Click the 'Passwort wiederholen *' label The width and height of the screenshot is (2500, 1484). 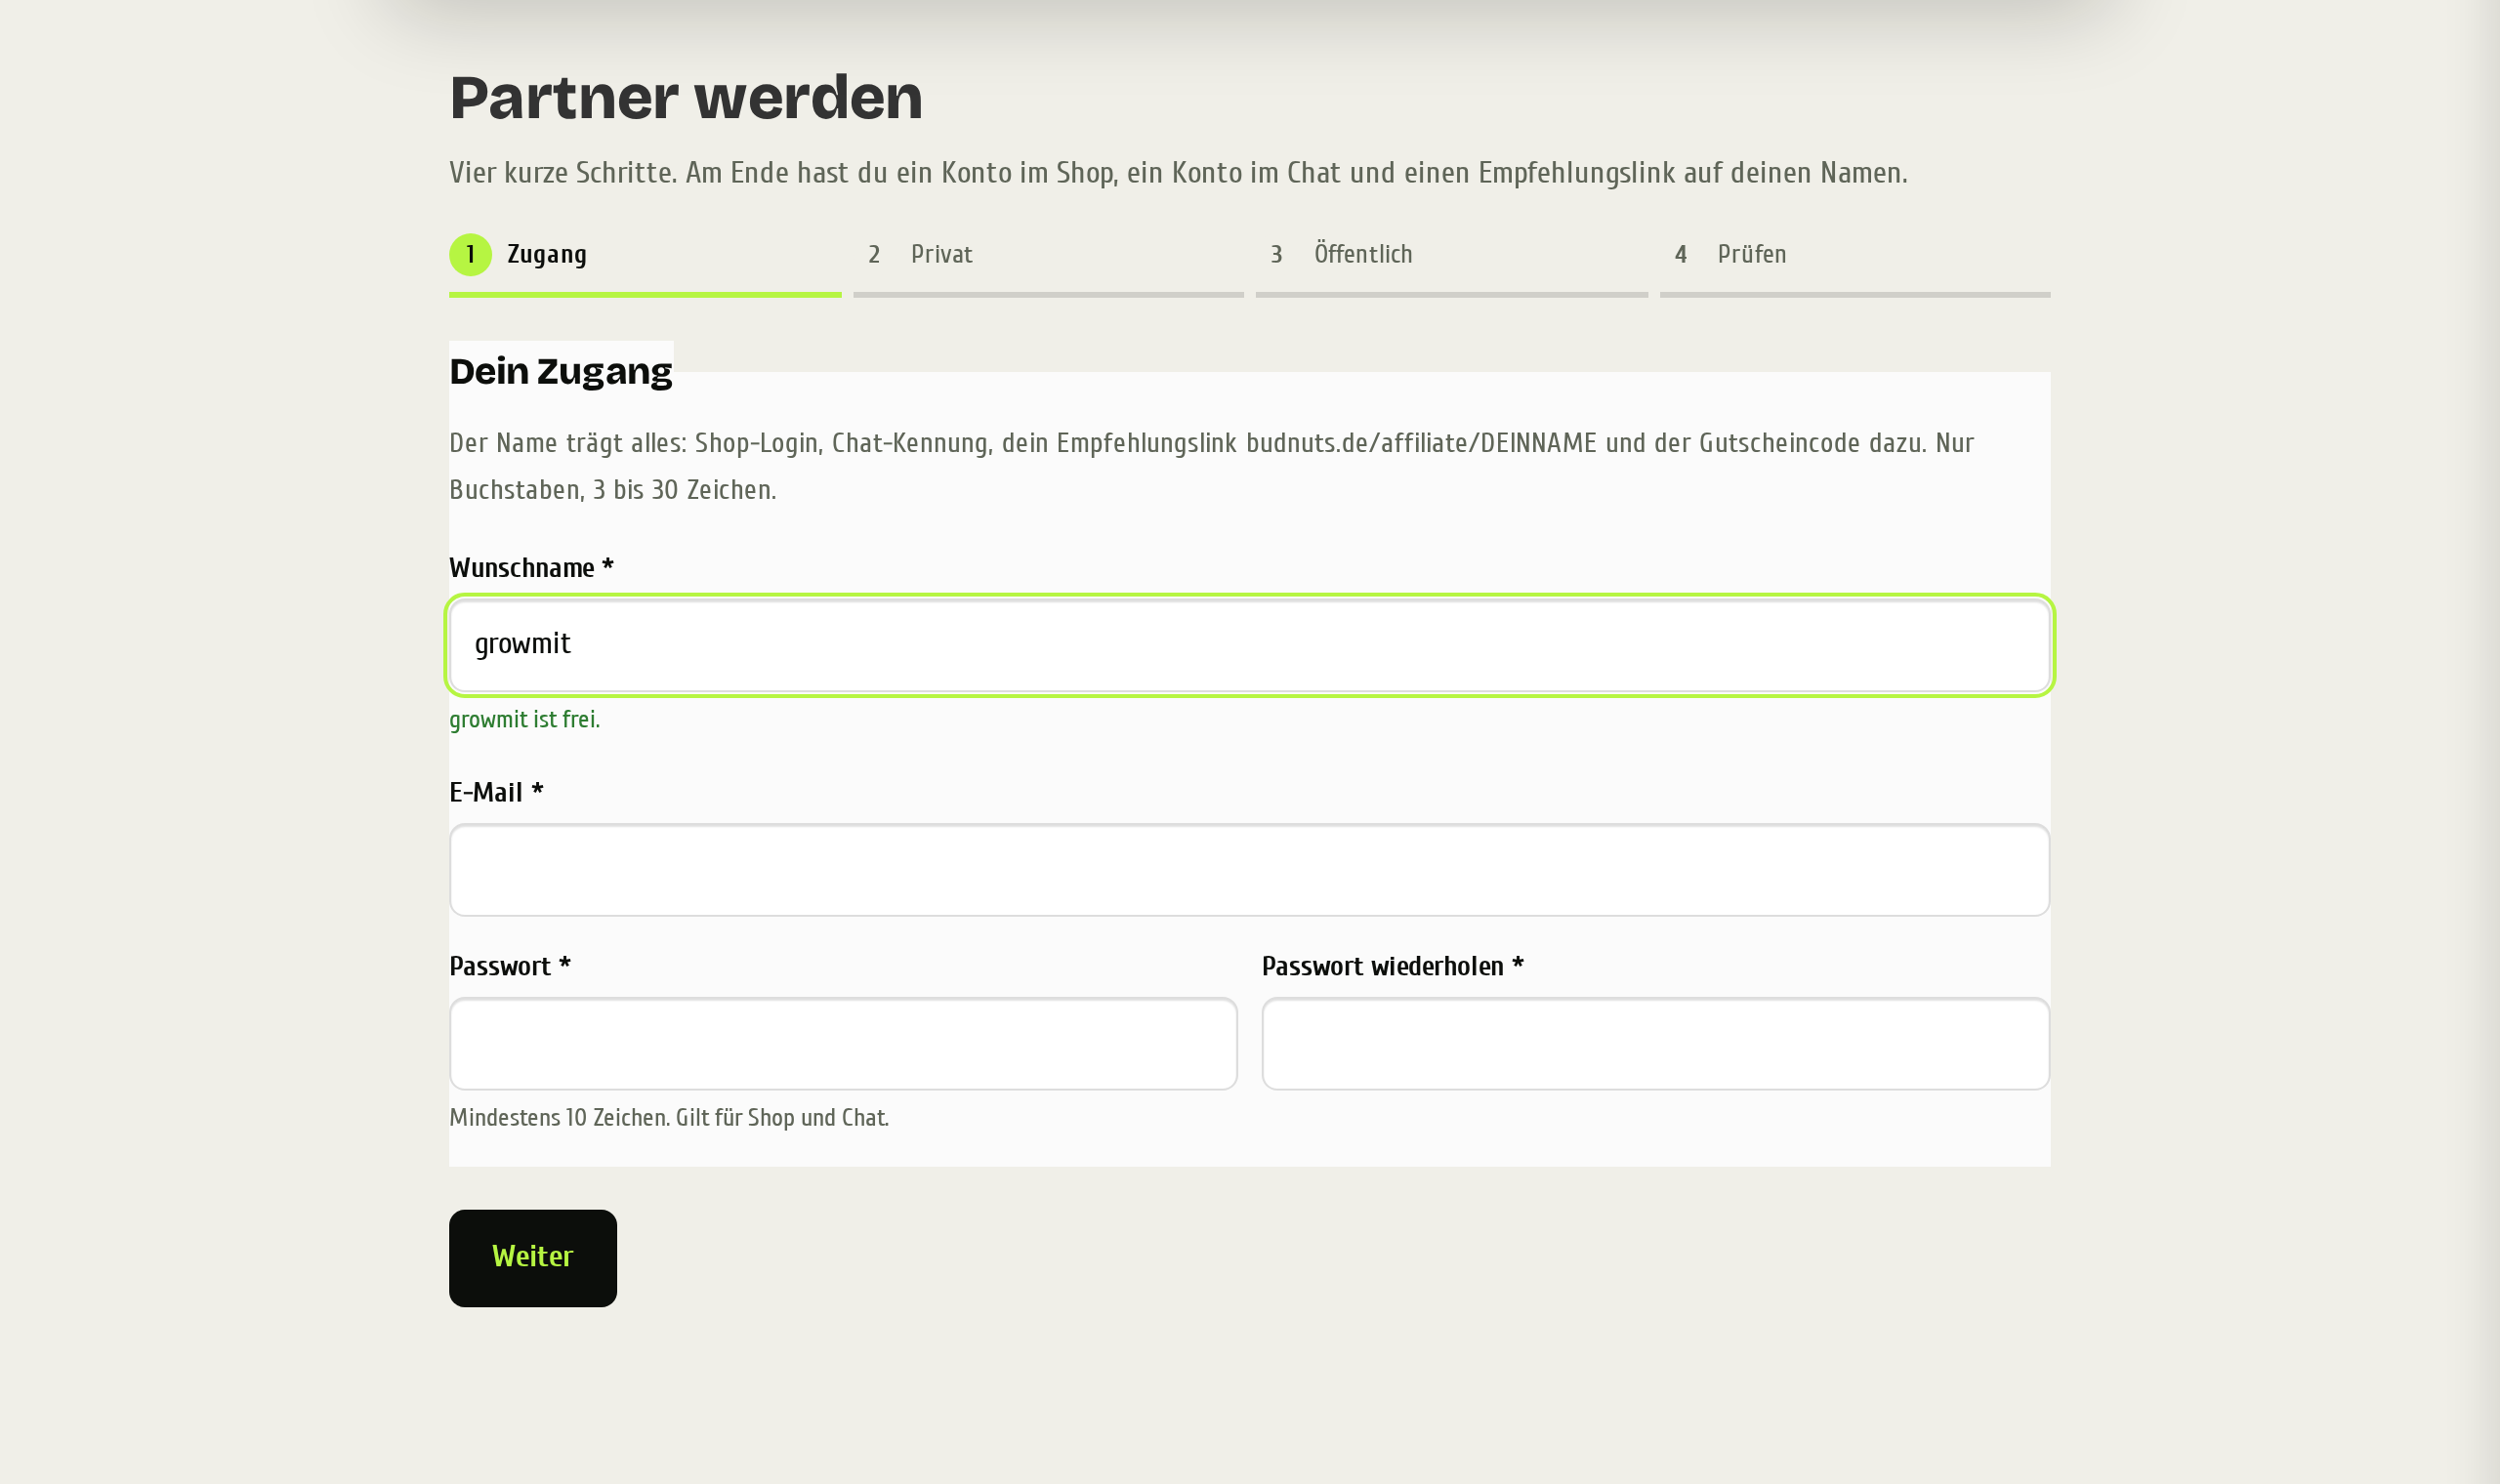(x=1392, y=967)
